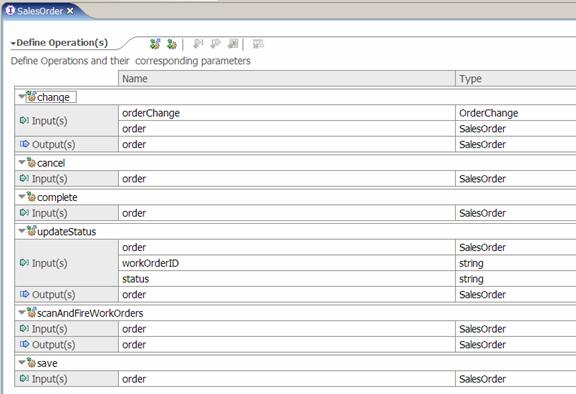Select the scanAndFireWorkOrders operation name

coord(90,313)
